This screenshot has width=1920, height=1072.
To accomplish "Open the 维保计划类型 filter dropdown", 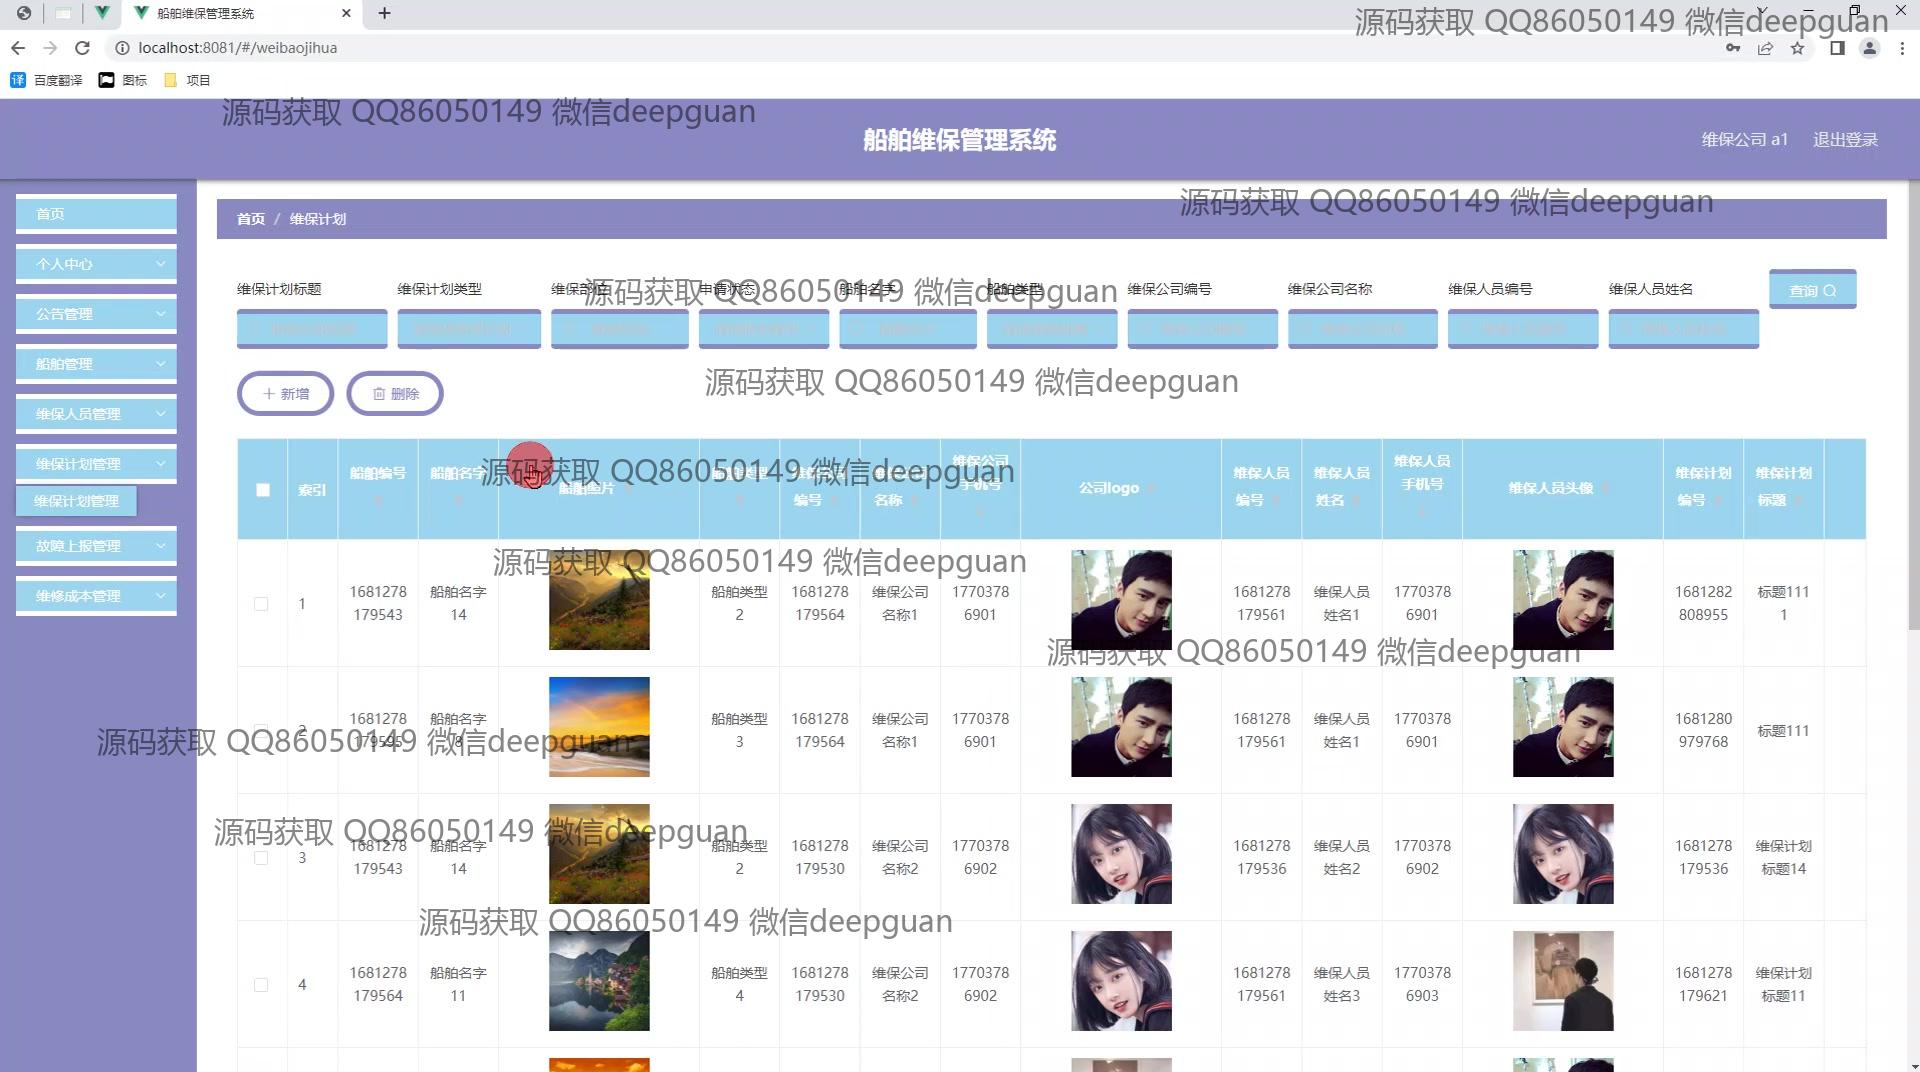I will click(x=469, y=329).
